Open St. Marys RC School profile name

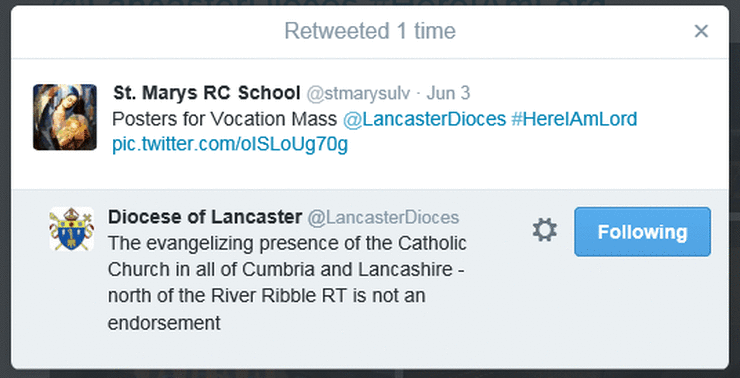point(207,93)
